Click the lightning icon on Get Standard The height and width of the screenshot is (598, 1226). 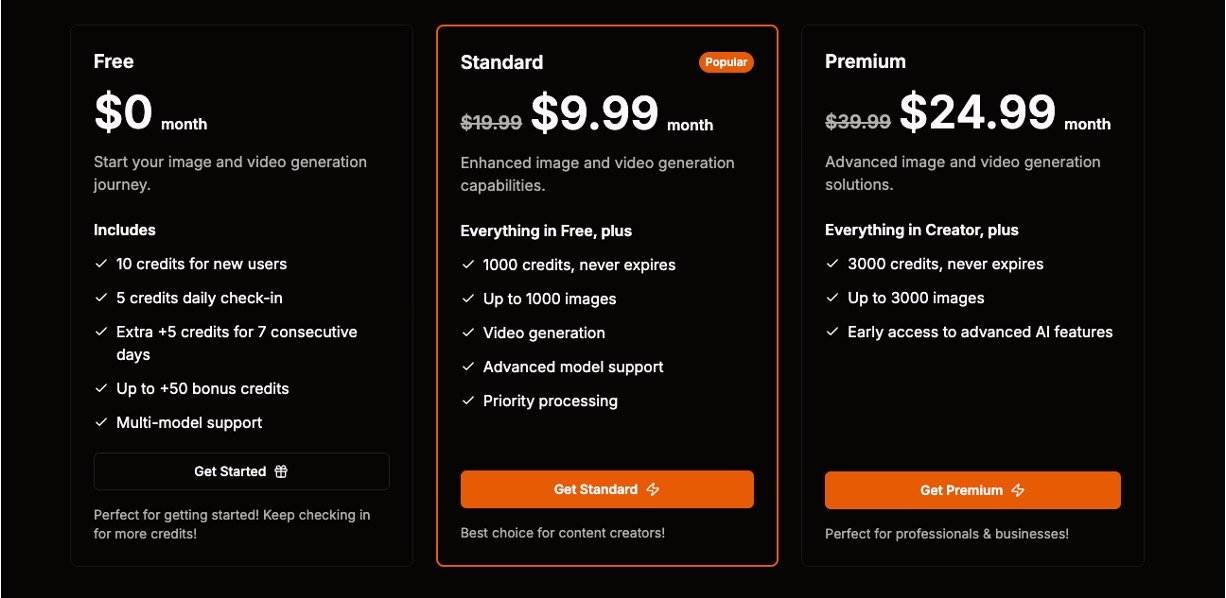(653, 490)
